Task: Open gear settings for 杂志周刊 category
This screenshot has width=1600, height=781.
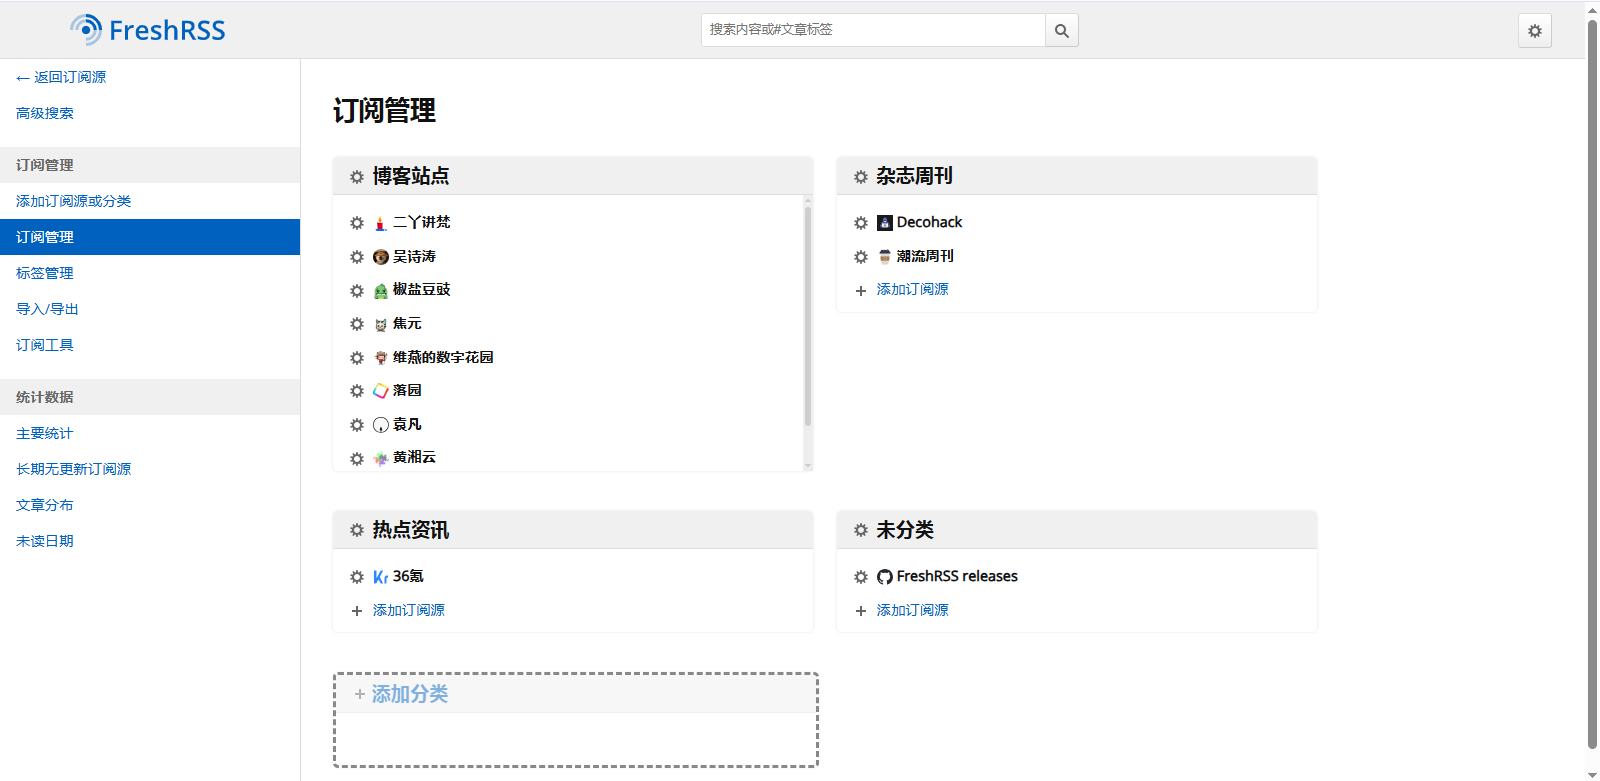Action: point(861,177)
